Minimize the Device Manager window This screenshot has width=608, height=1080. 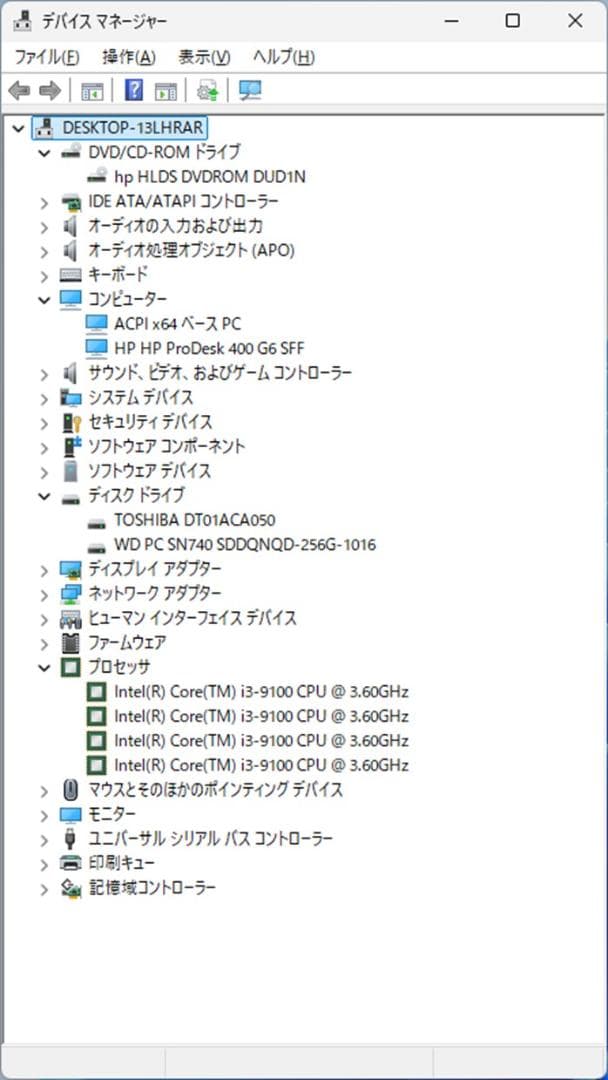click(x=450, y=21)
